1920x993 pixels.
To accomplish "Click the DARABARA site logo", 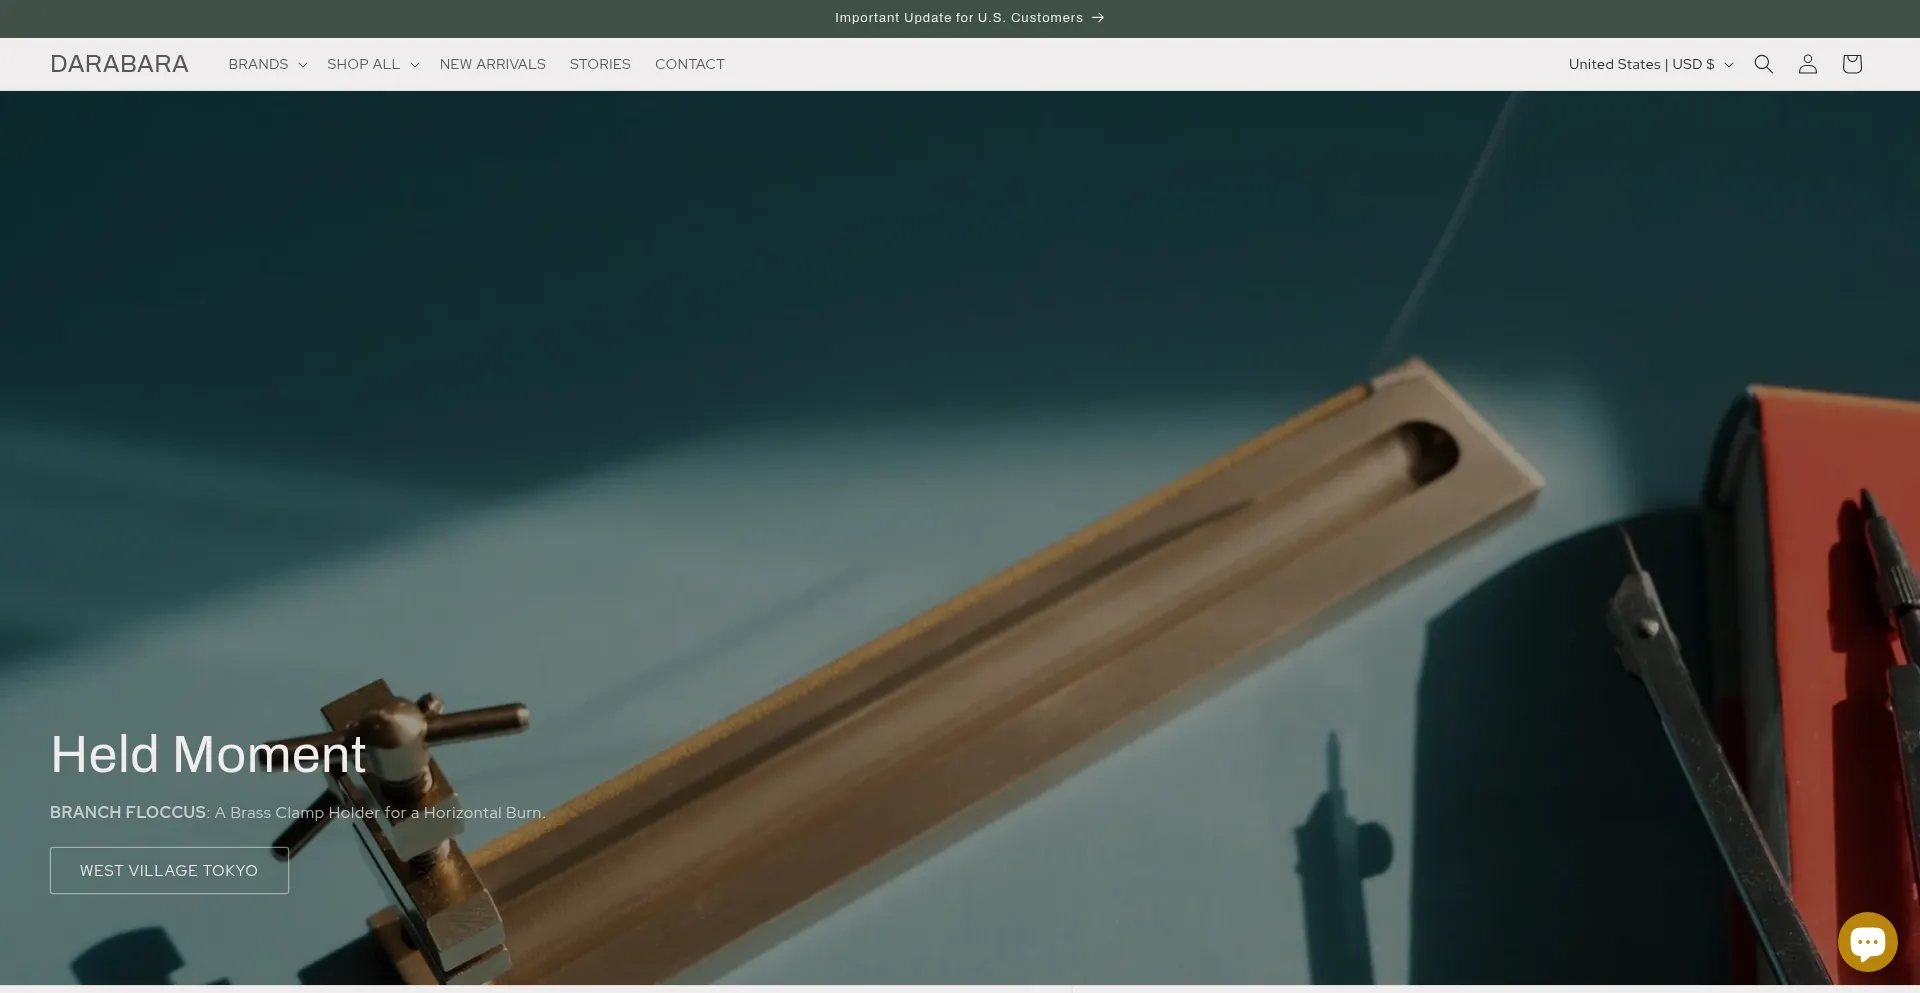I will point(119,64).
